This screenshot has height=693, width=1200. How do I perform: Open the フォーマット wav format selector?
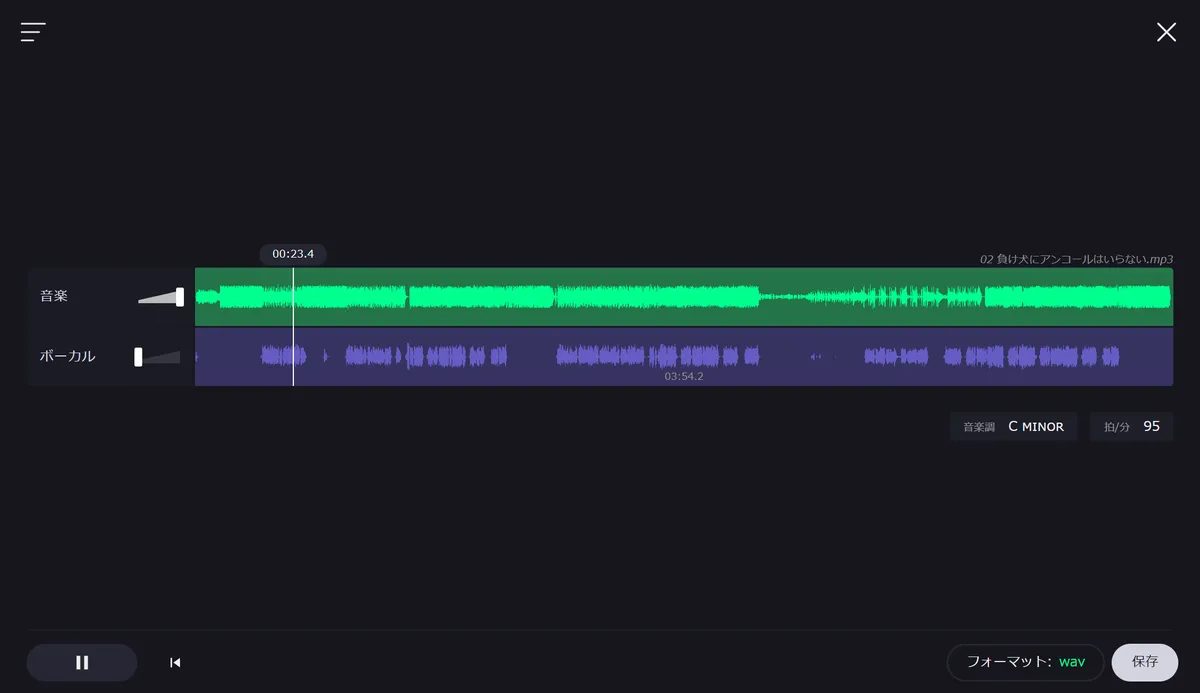coord(1025,662)
